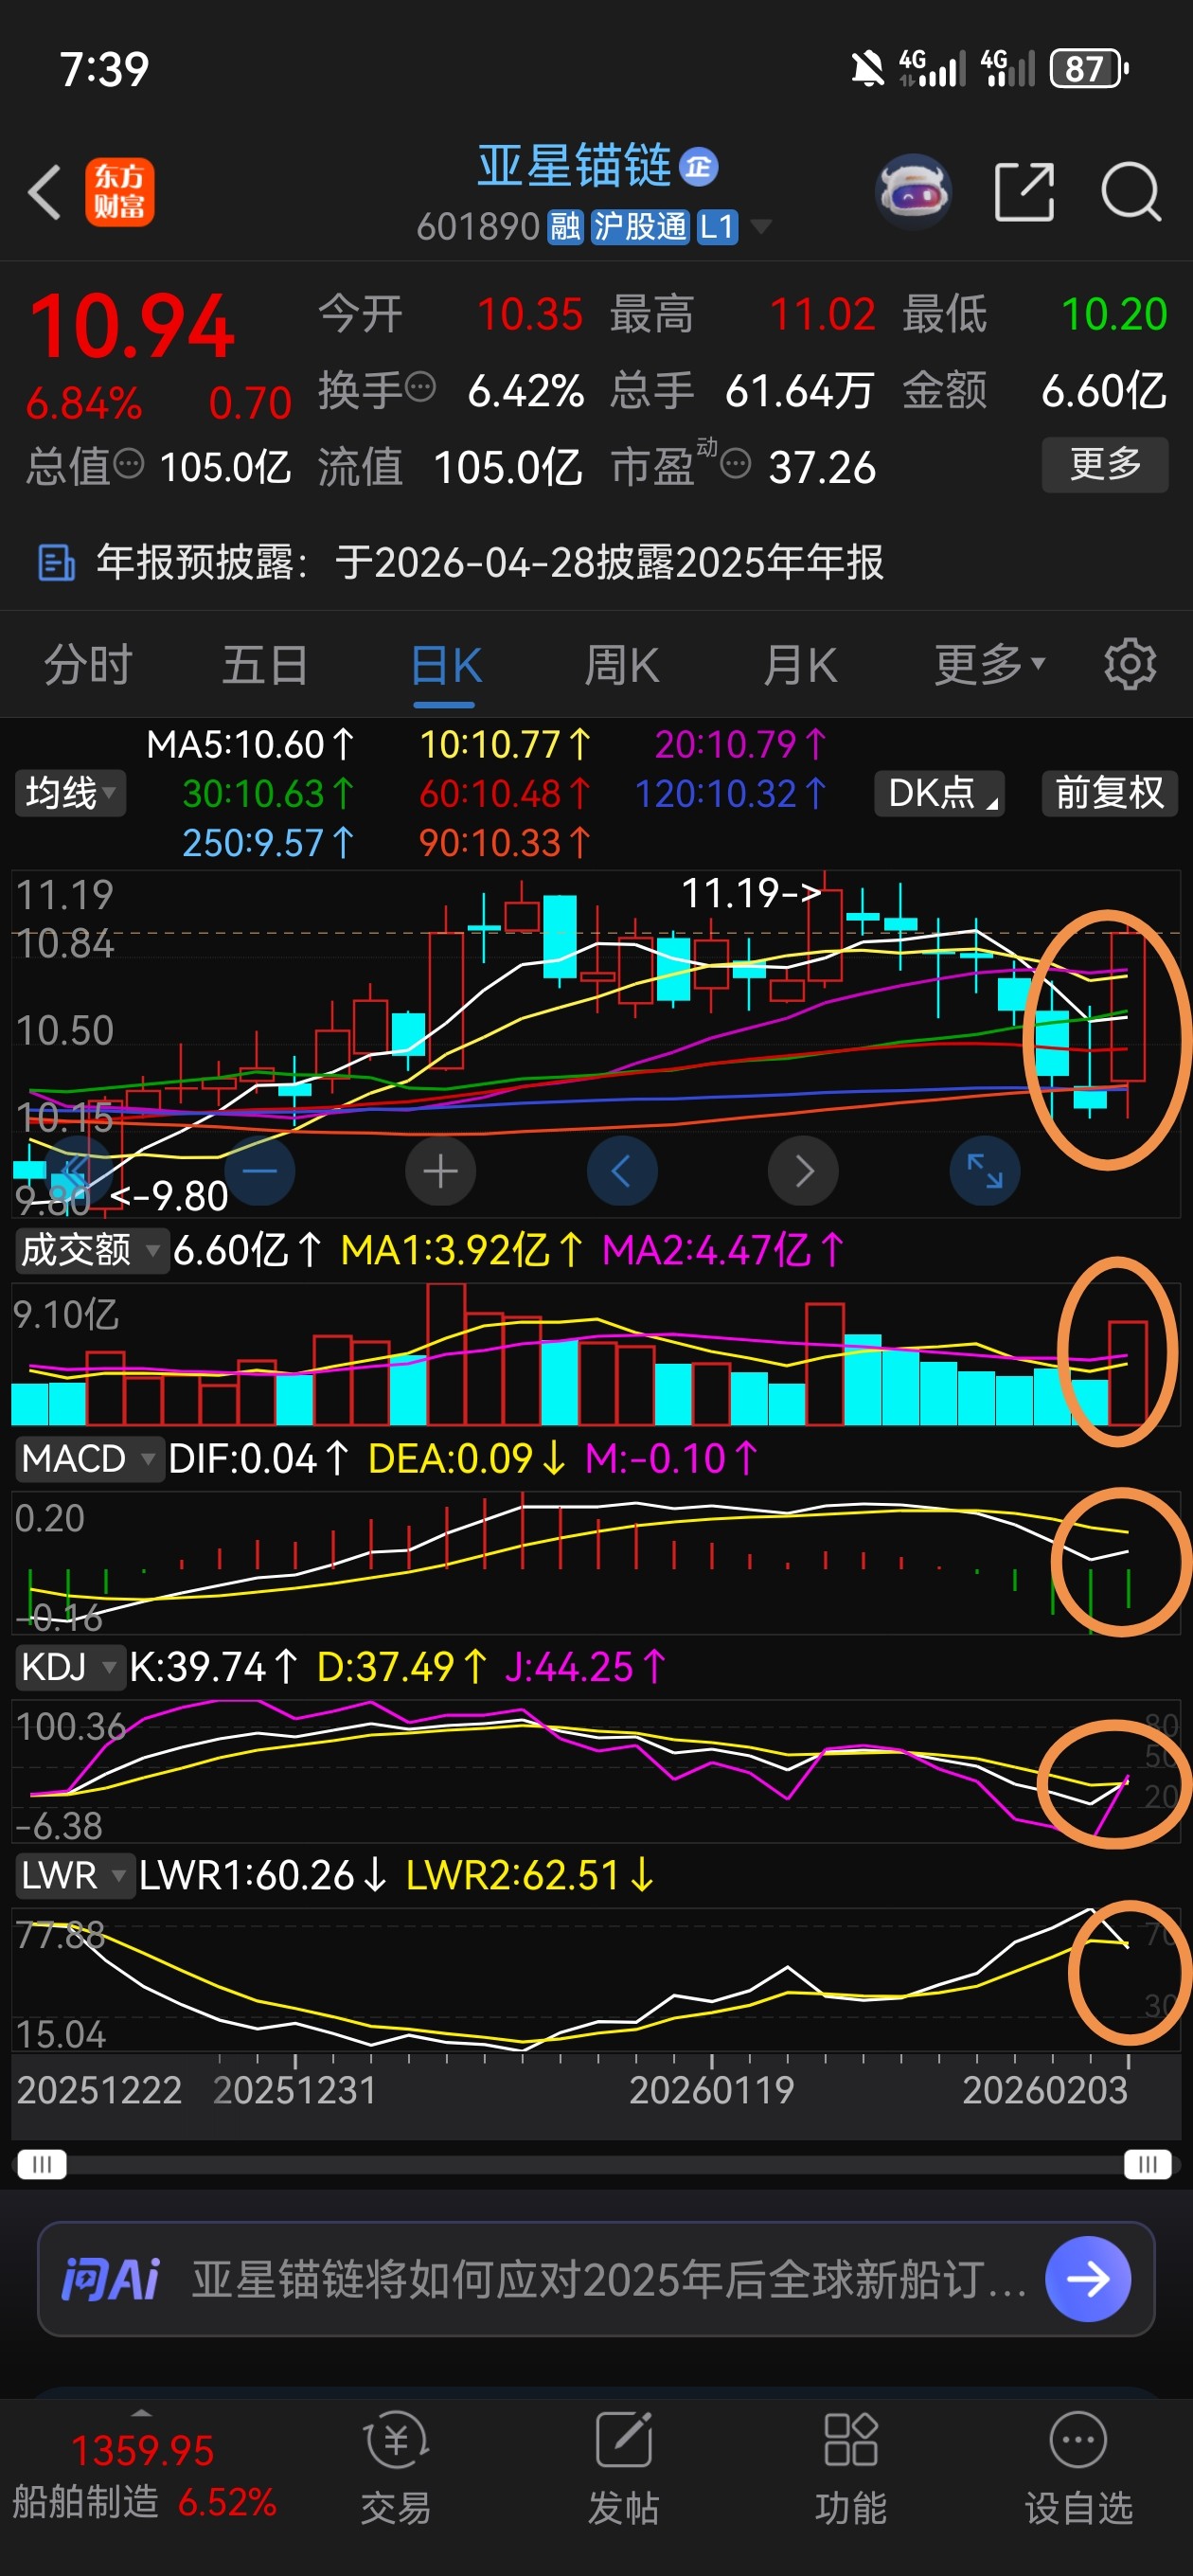Grab left handle of chart range slider
The image size is (1193, 2576).
[42, 2164]
